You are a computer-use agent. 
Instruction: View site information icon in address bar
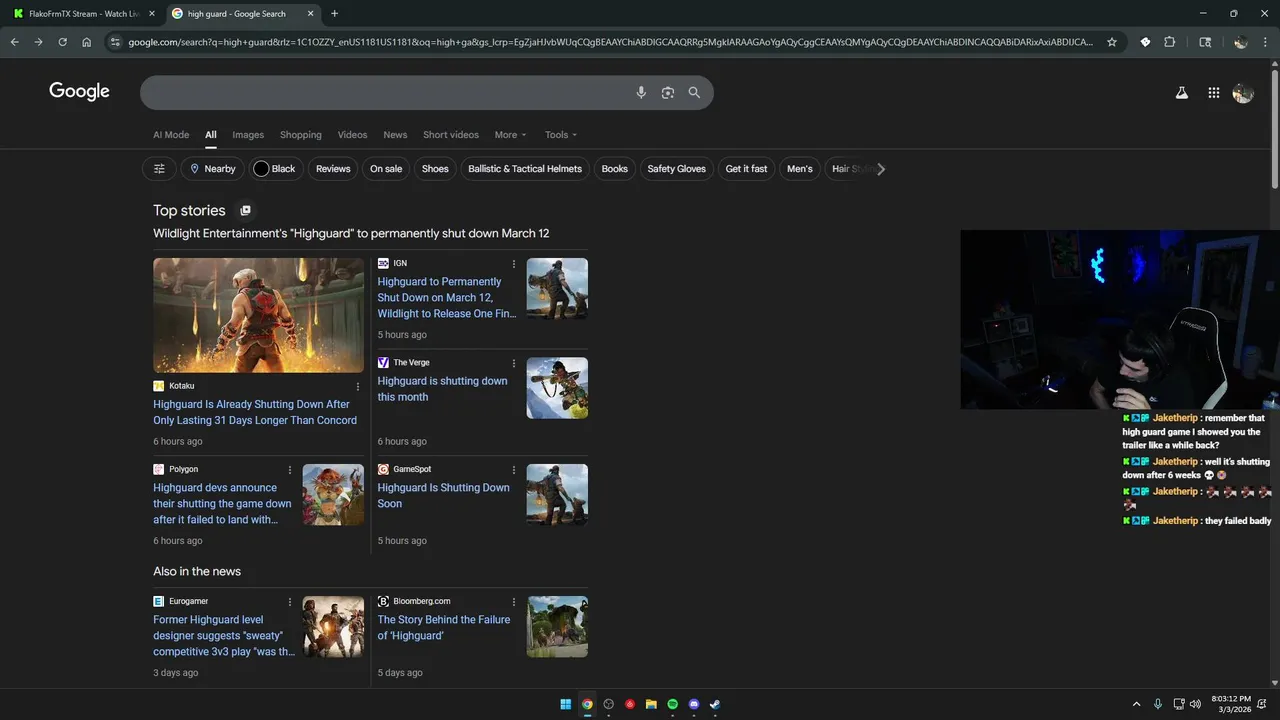115,42
